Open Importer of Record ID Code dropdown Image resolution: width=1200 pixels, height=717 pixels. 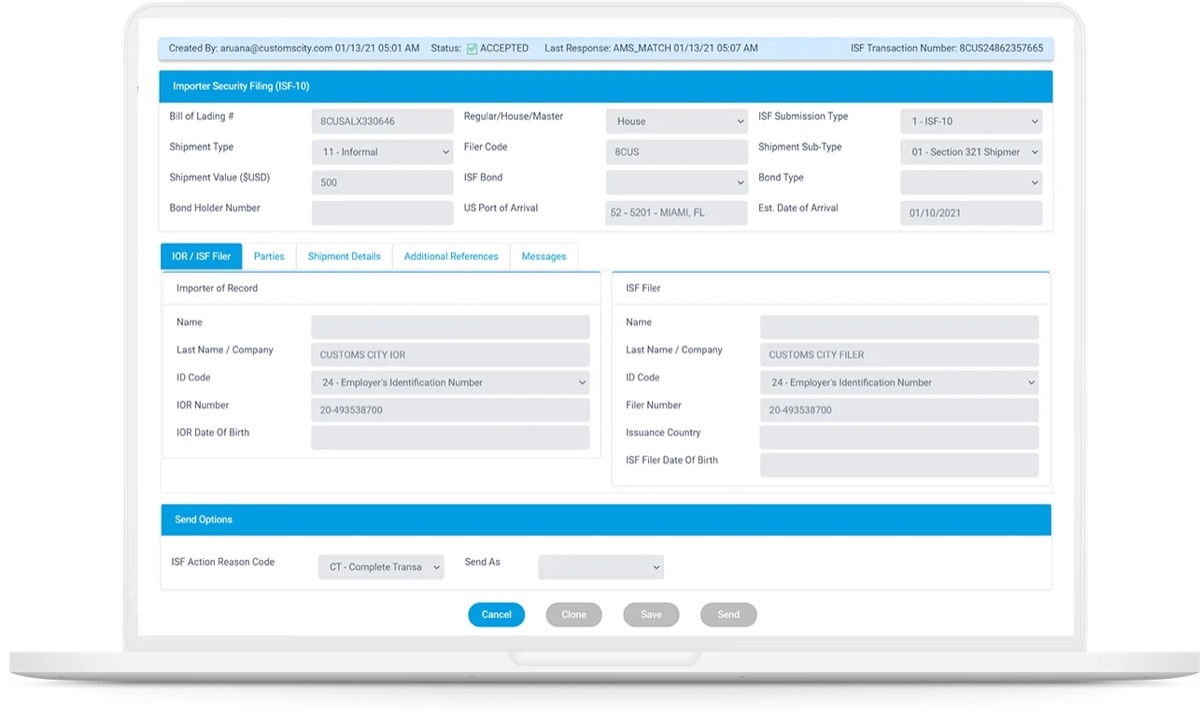pyautogui.click(x=450, y=382)
